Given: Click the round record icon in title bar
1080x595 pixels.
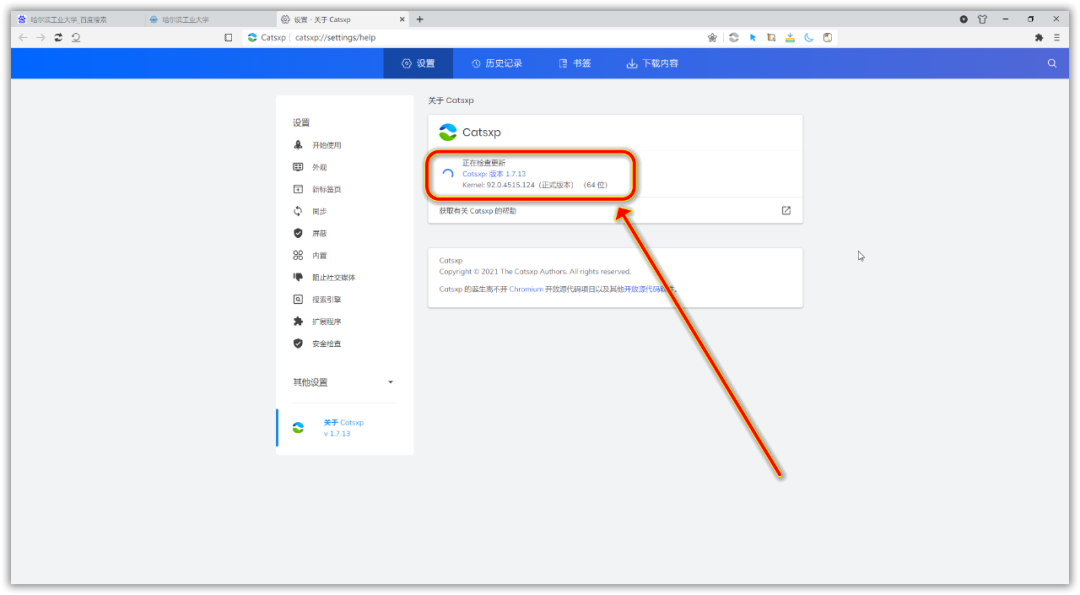Looking at the screenshot, I should (x=964, y=19).
